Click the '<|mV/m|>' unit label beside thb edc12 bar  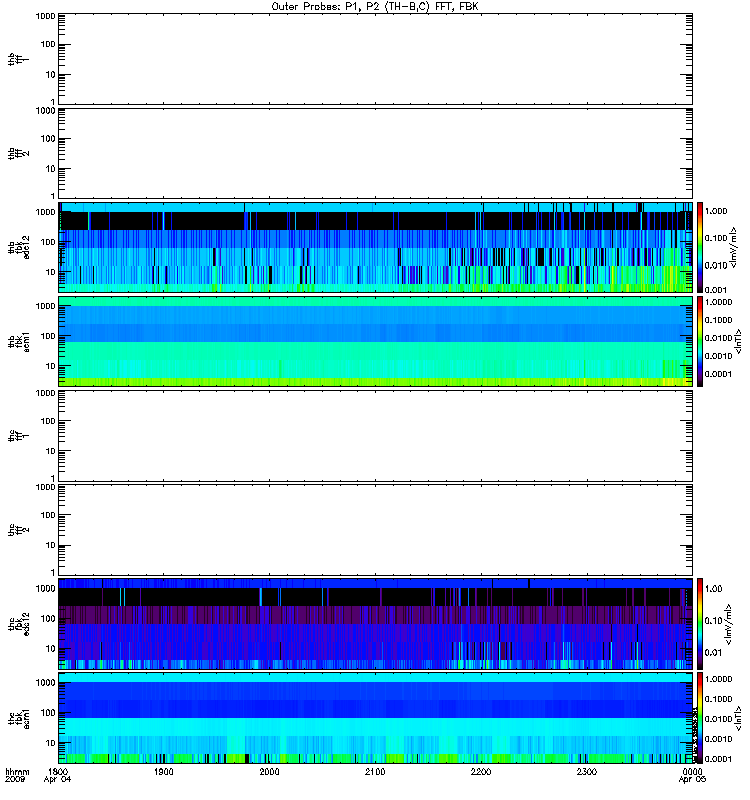coord(733,247)
